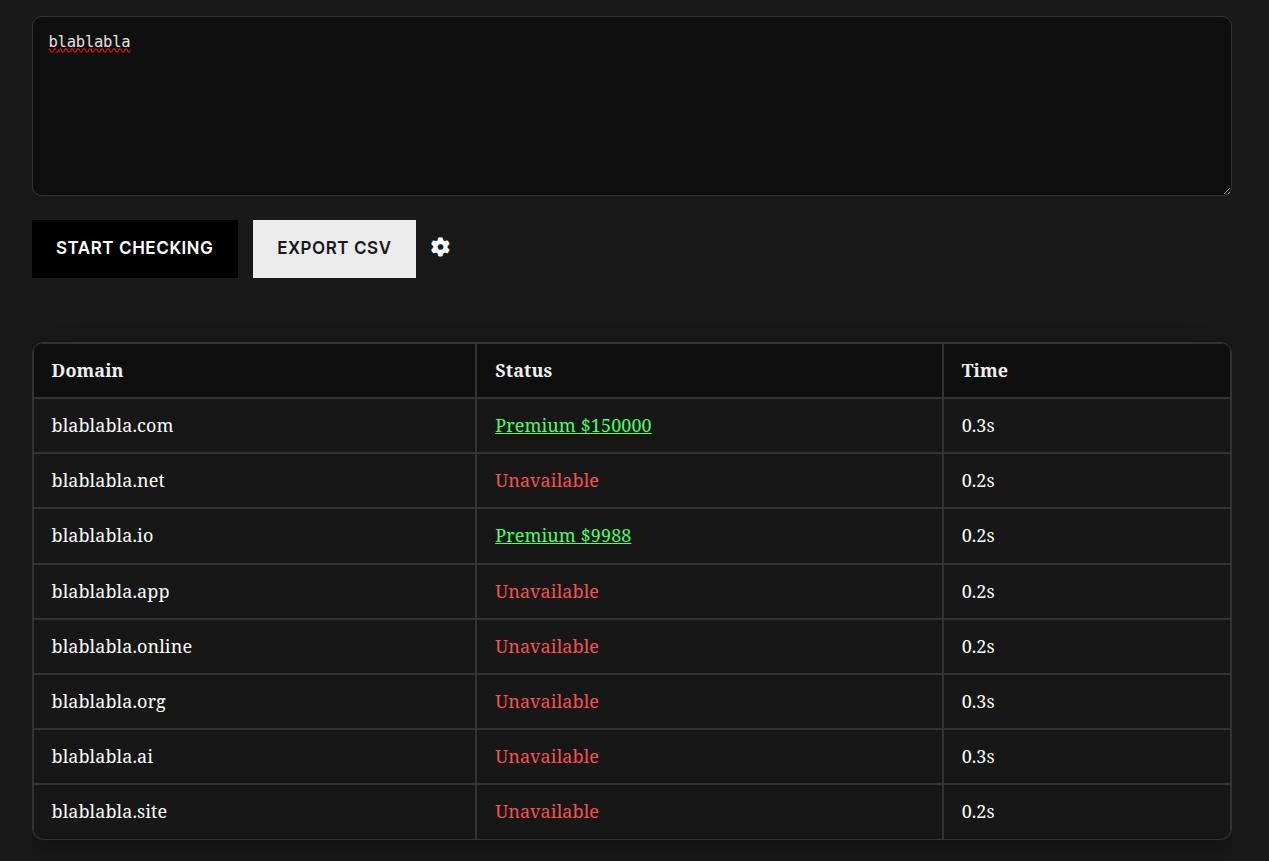Image resolution: width=1269 pixels, height=861 pixels.
Task: Click the typed word blablabla in the input
Action: click(89, 41)
